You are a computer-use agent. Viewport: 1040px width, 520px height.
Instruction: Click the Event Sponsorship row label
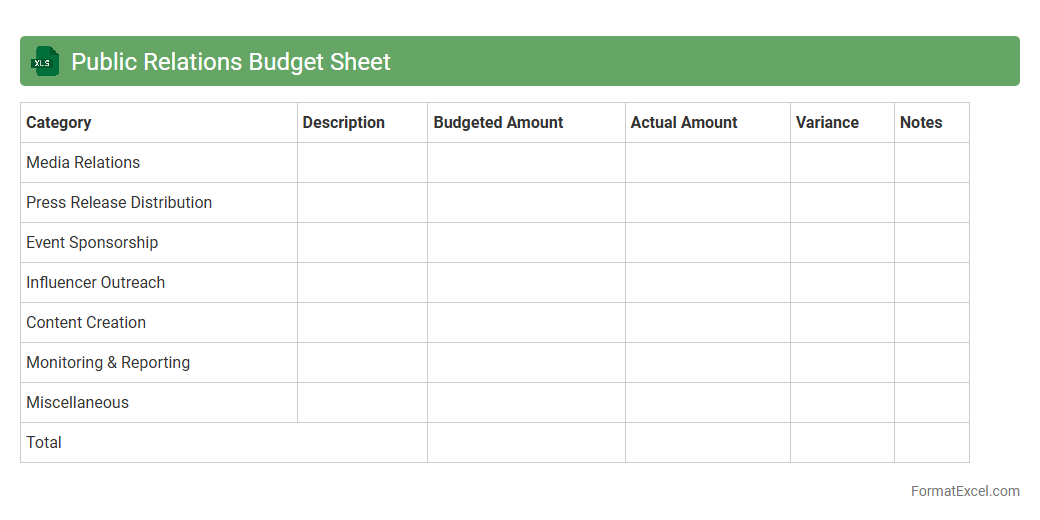coord(92,243)
